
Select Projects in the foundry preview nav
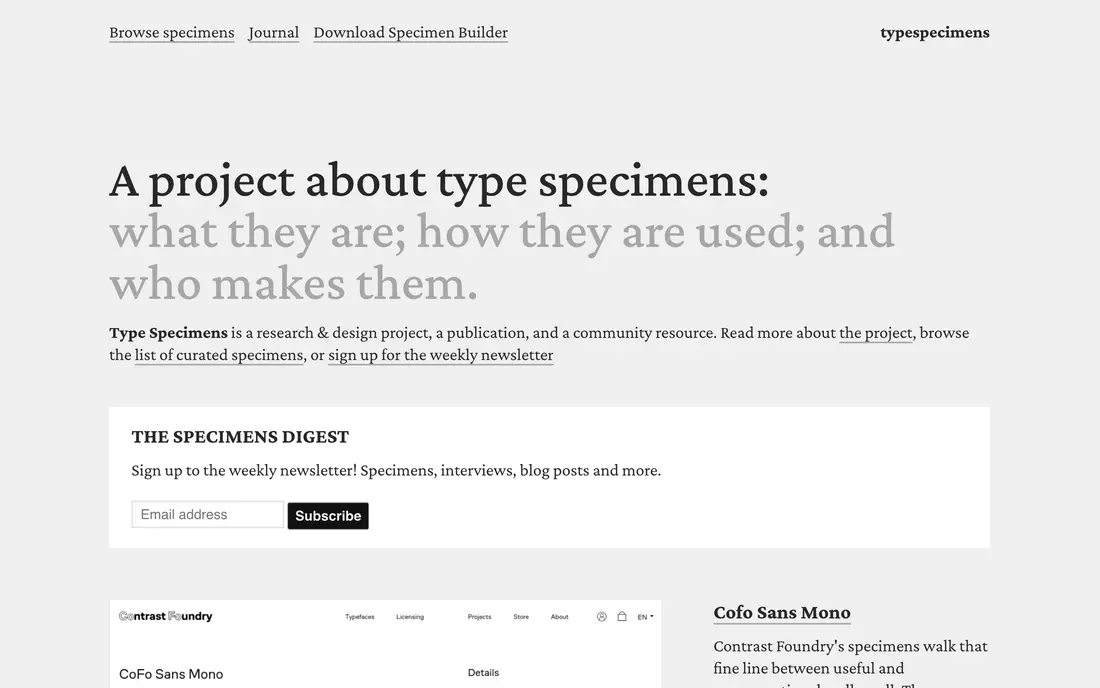pos(479,617)
